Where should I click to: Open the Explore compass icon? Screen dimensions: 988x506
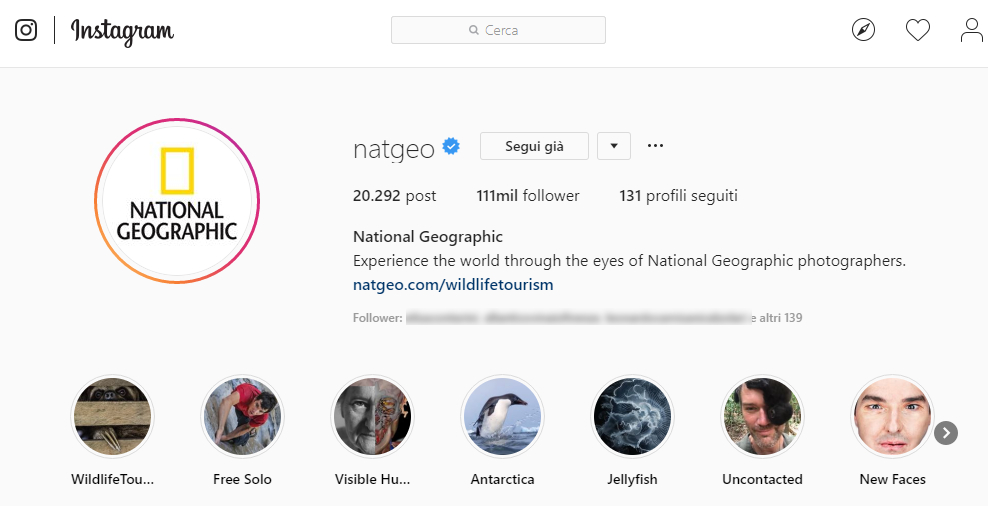pos(863,30)
